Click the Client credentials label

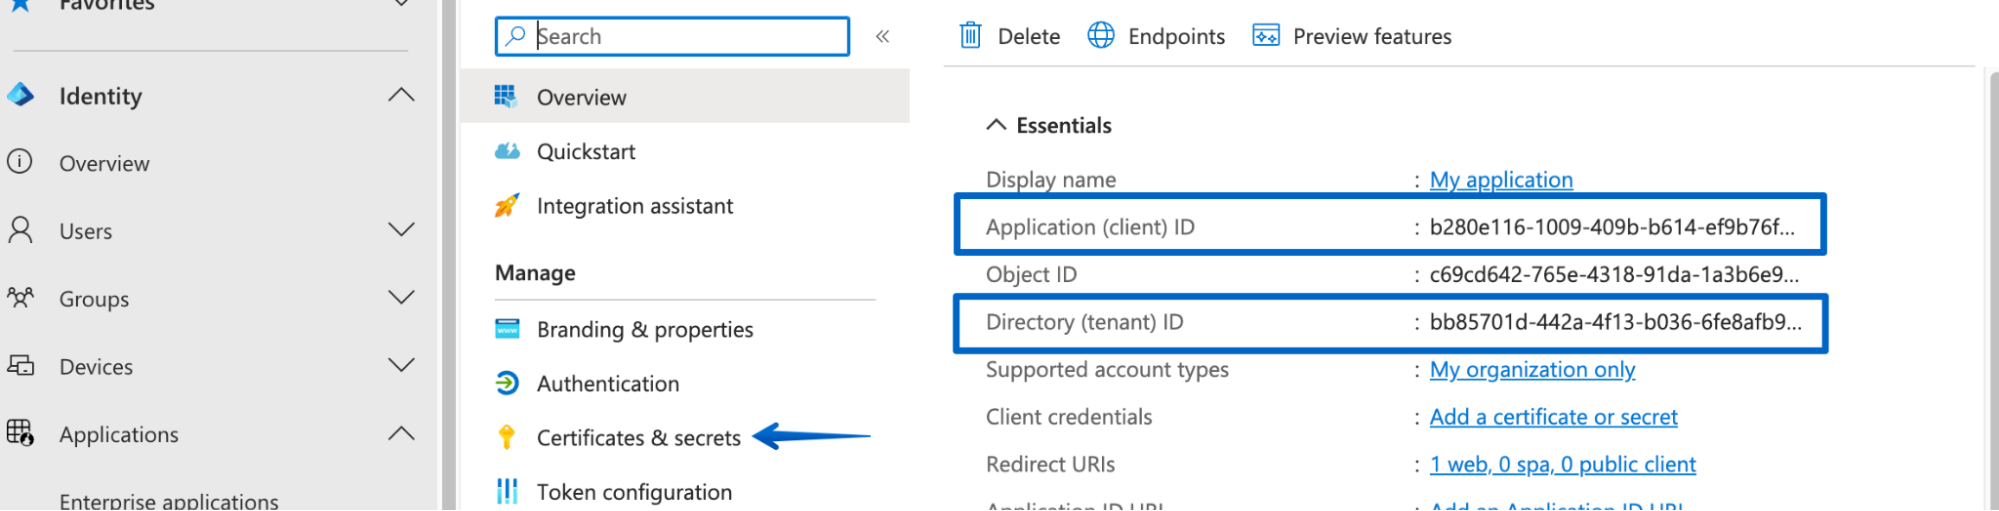[1069, 417]
